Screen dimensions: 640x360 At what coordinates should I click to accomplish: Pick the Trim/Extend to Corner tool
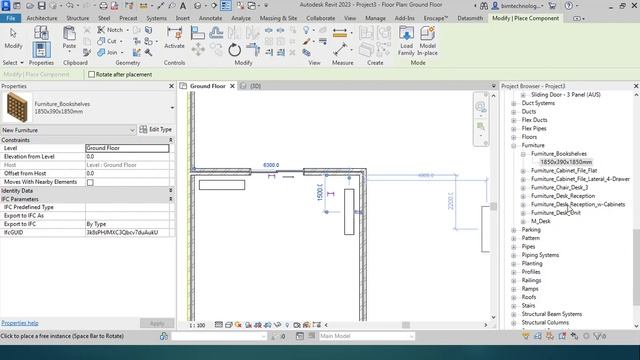(253, 50)
